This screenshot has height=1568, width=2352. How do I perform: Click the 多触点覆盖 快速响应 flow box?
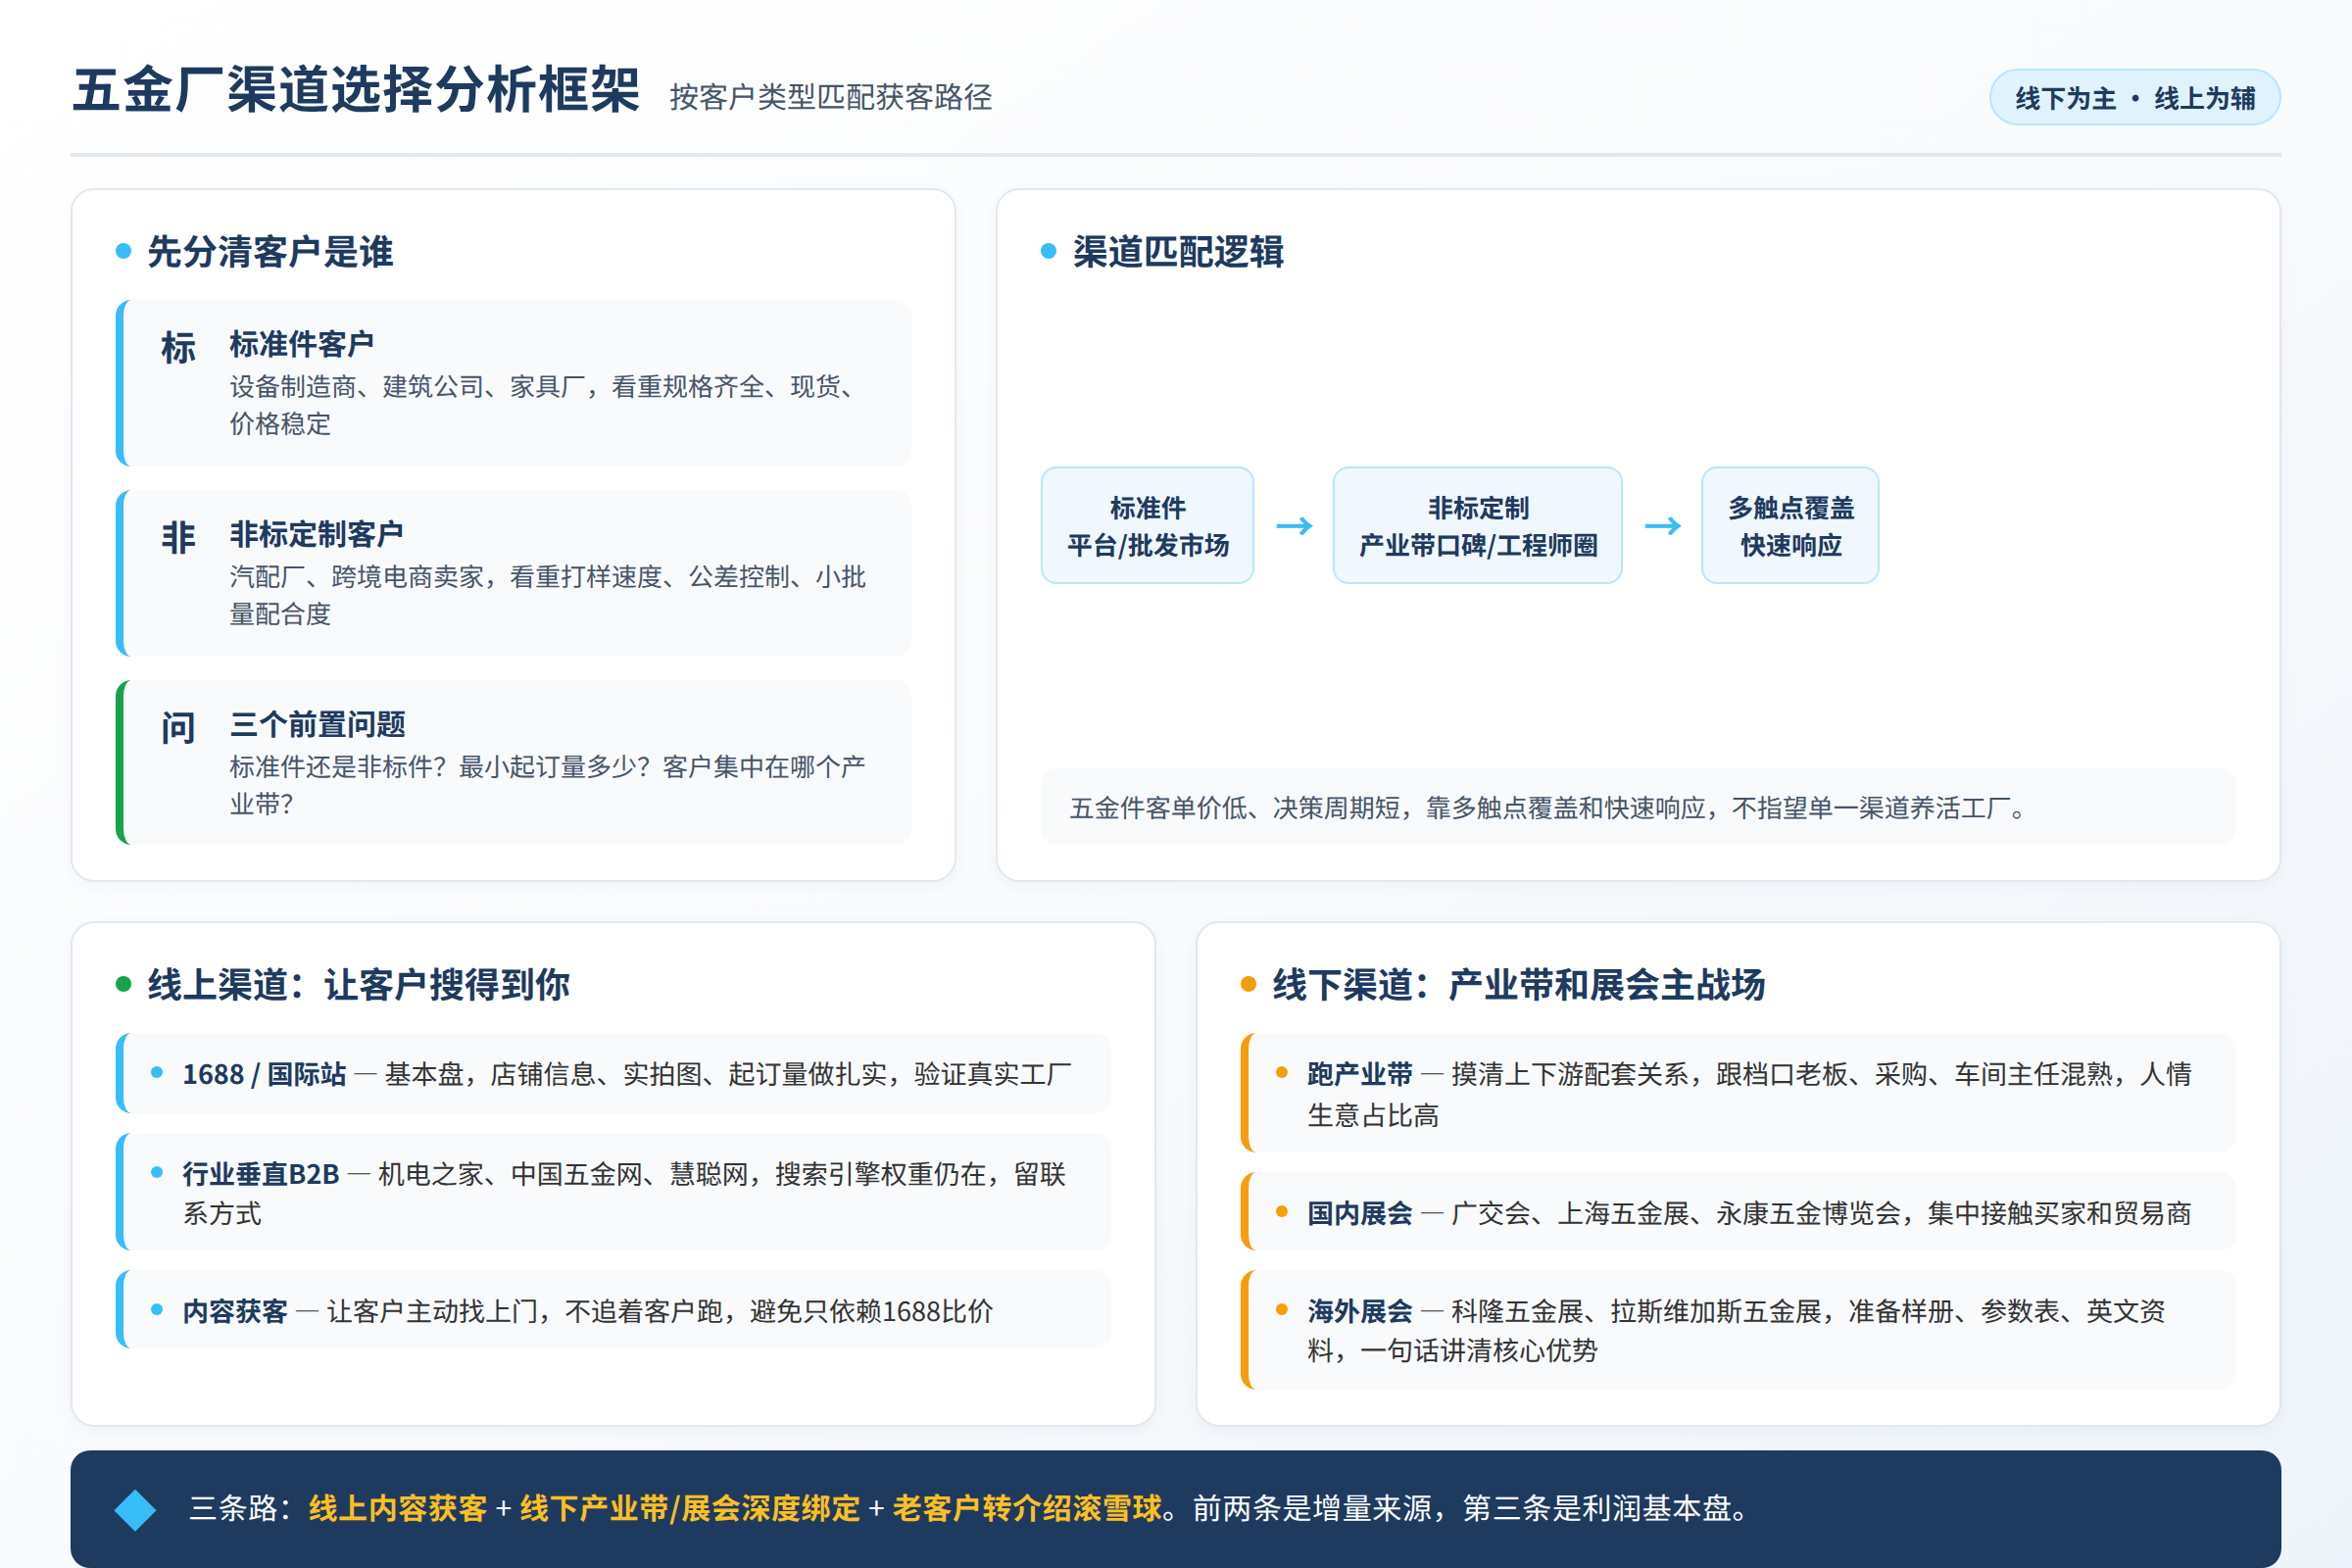pyautogui.click(x=1790, y=525)
